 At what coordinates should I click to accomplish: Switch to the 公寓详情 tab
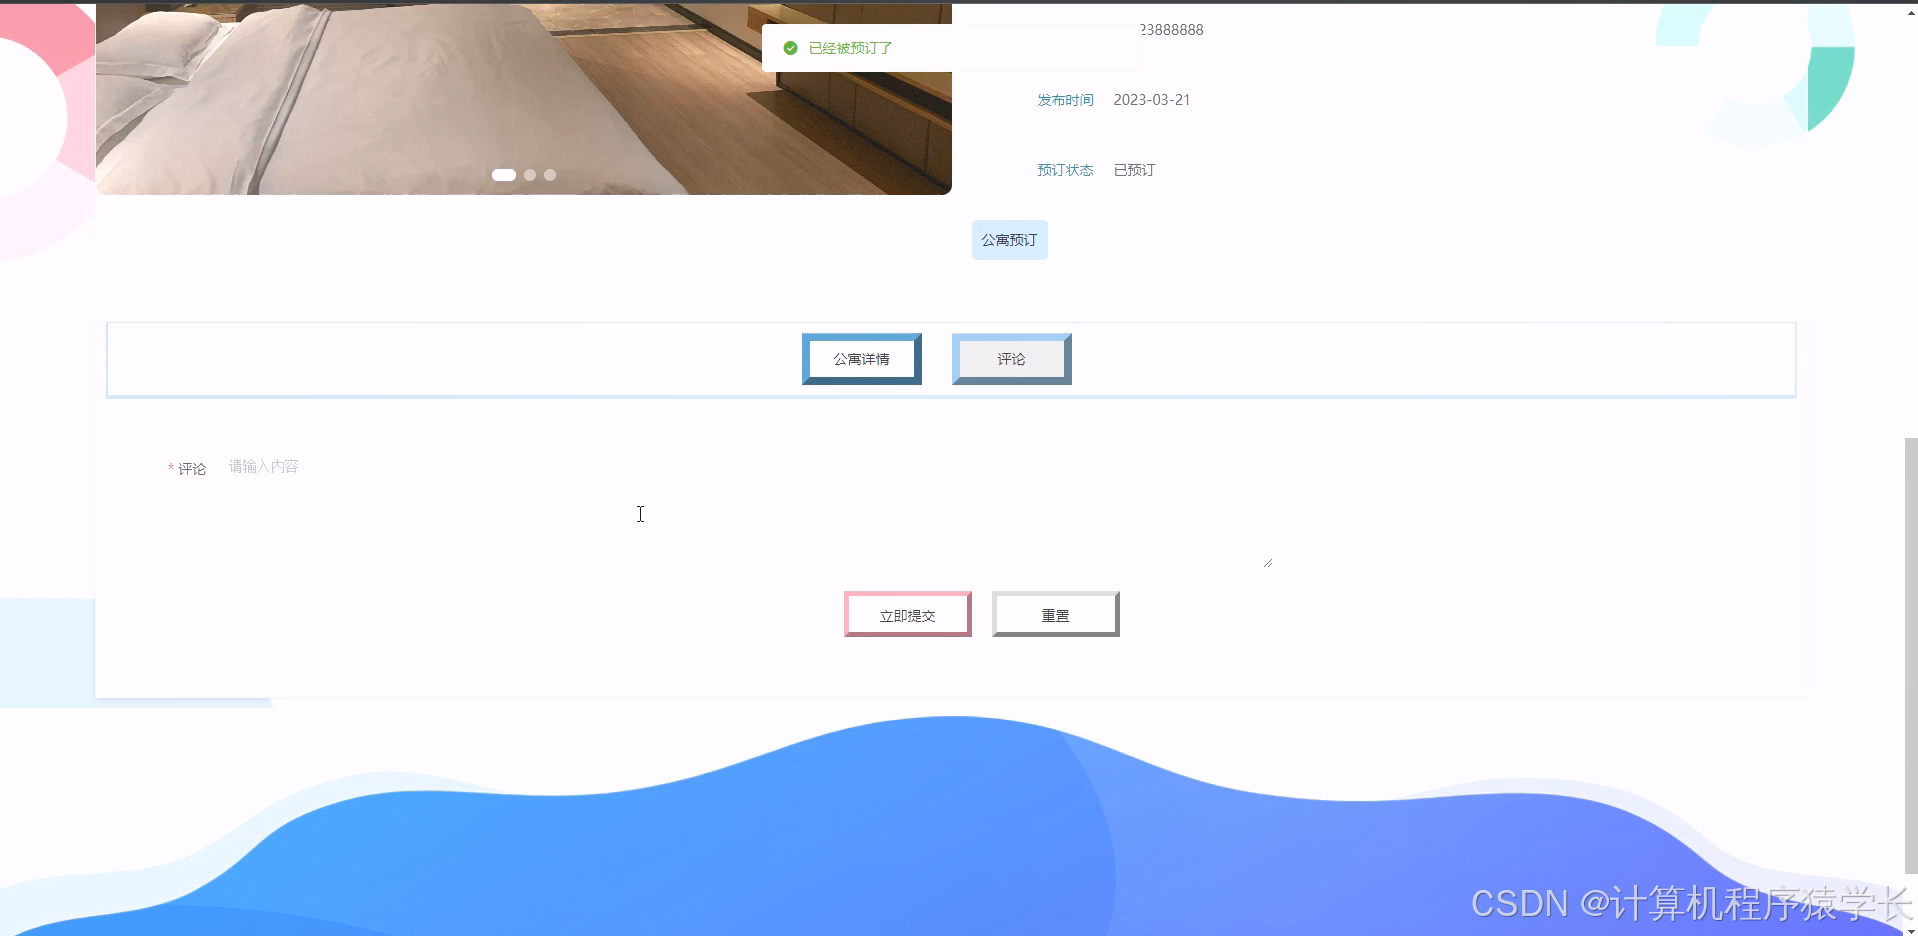coord(861,358)
